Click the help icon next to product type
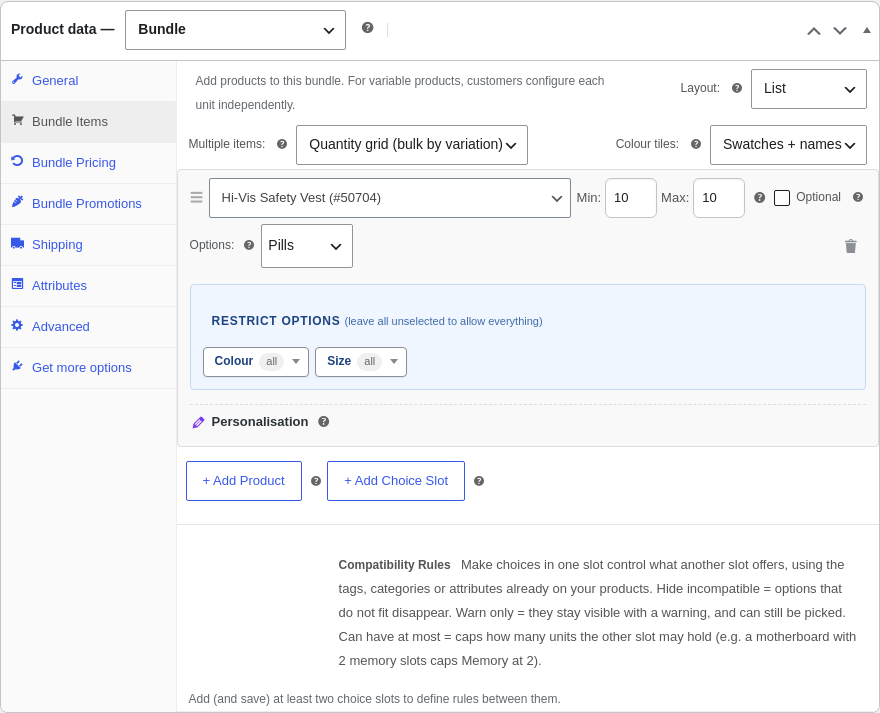This screenshot has width=880, height=713. coord(368,28)
